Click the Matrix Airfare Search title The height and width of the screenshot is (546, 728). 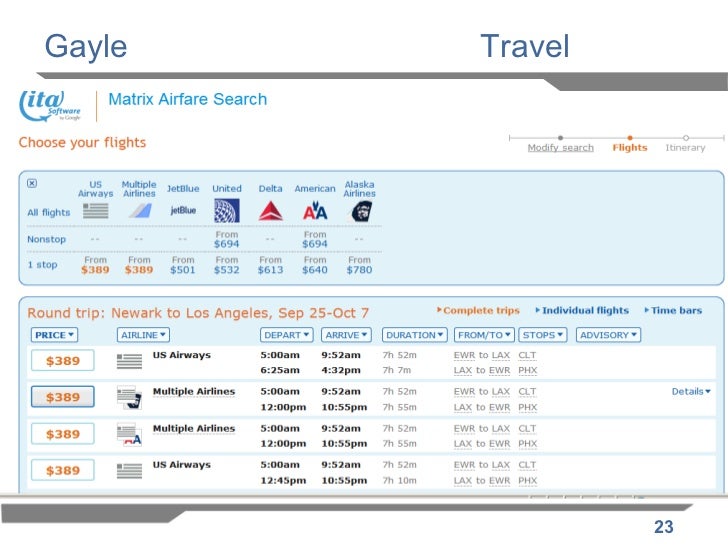click(x=188, y=99)
